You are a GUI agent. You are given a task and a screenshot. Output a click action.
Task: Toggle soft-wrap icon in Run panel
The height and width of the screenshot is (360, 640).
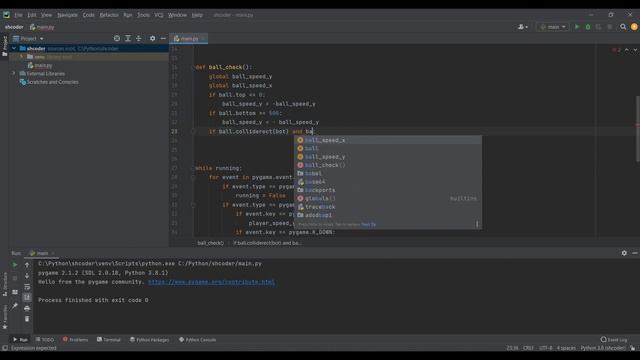(x=27, y=287)
